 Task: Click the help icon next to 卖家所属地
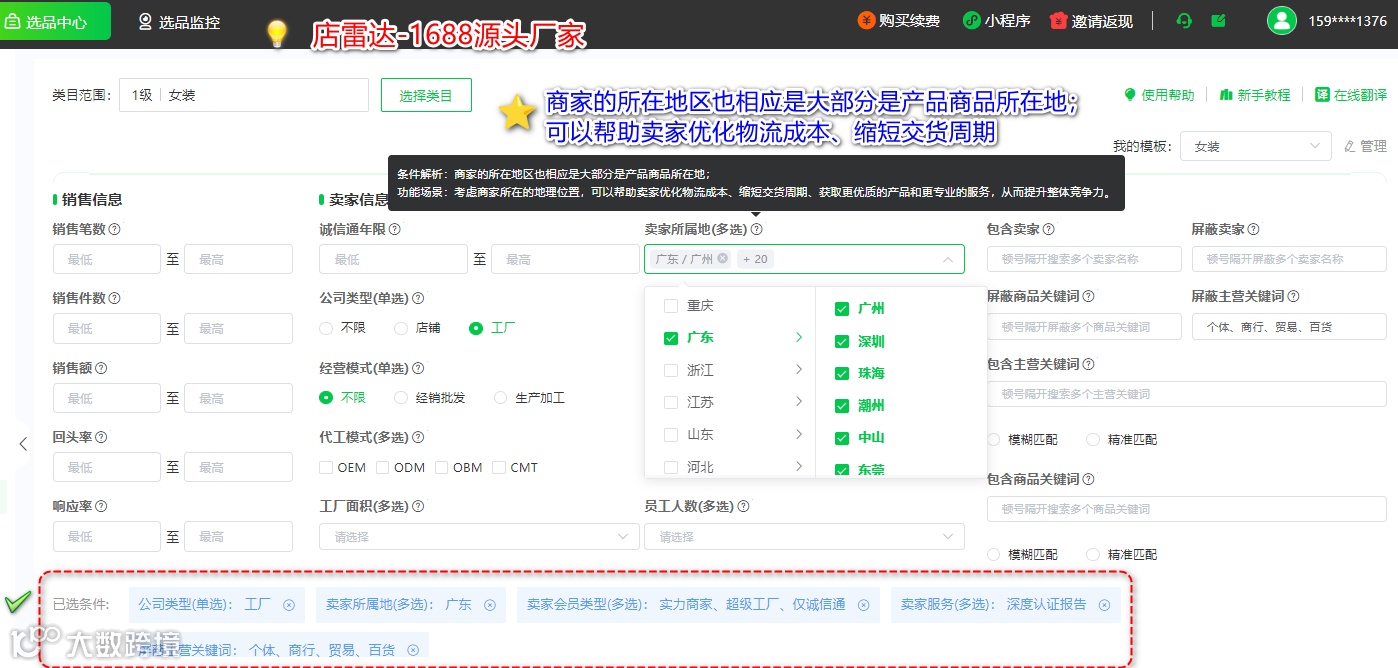[757, 229]
